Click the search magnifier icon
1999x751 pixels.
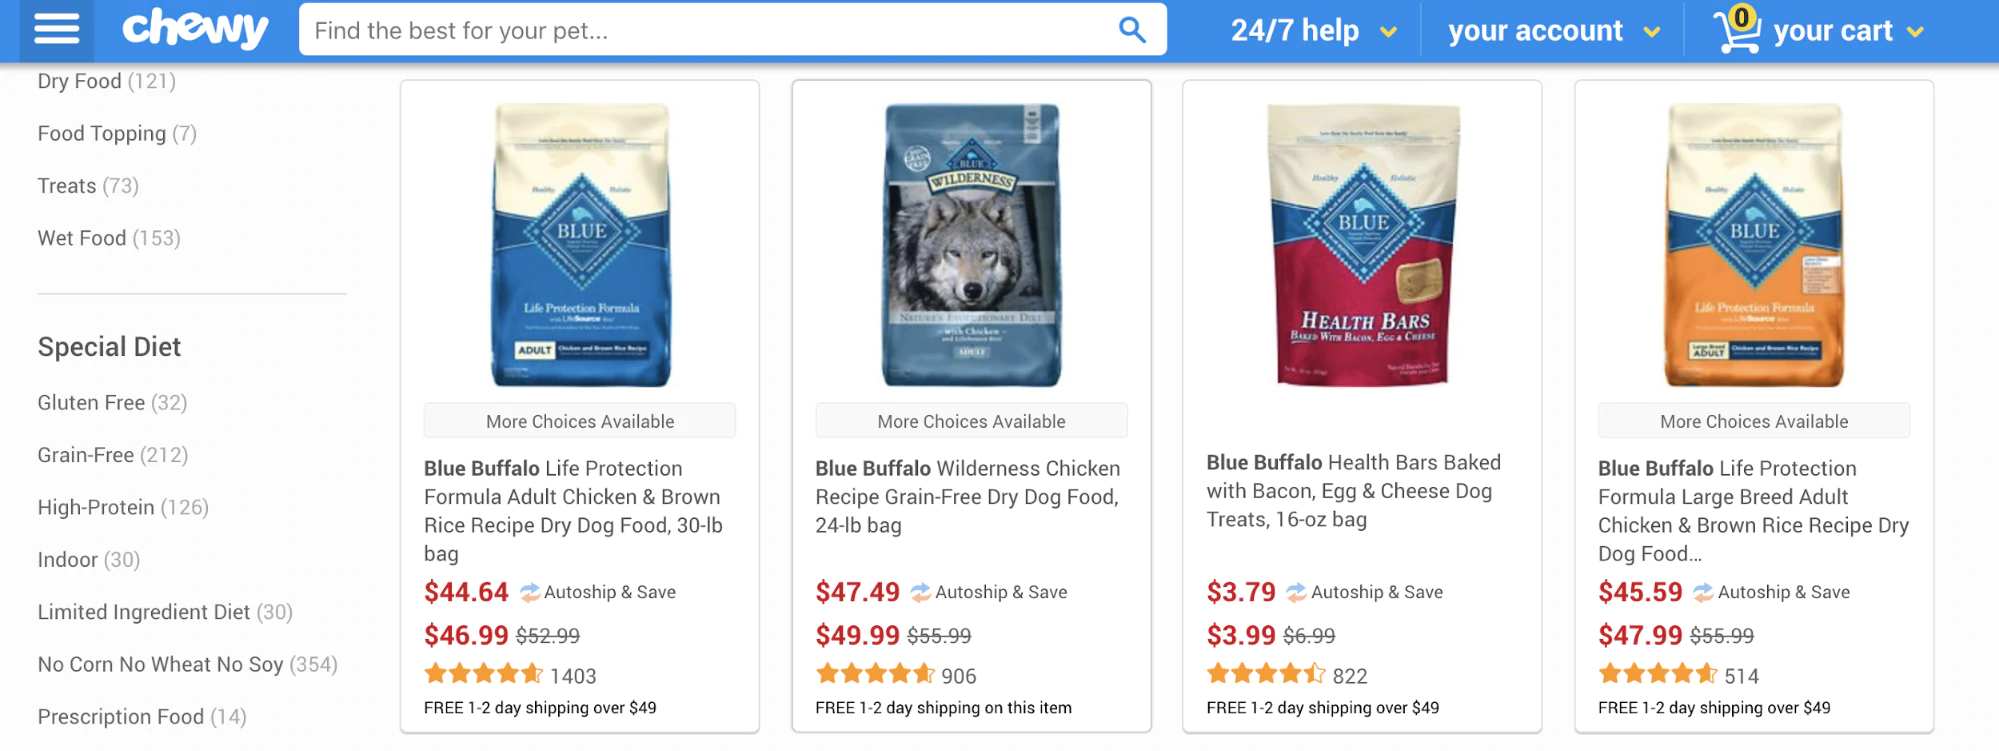(x=1131, y=30)
